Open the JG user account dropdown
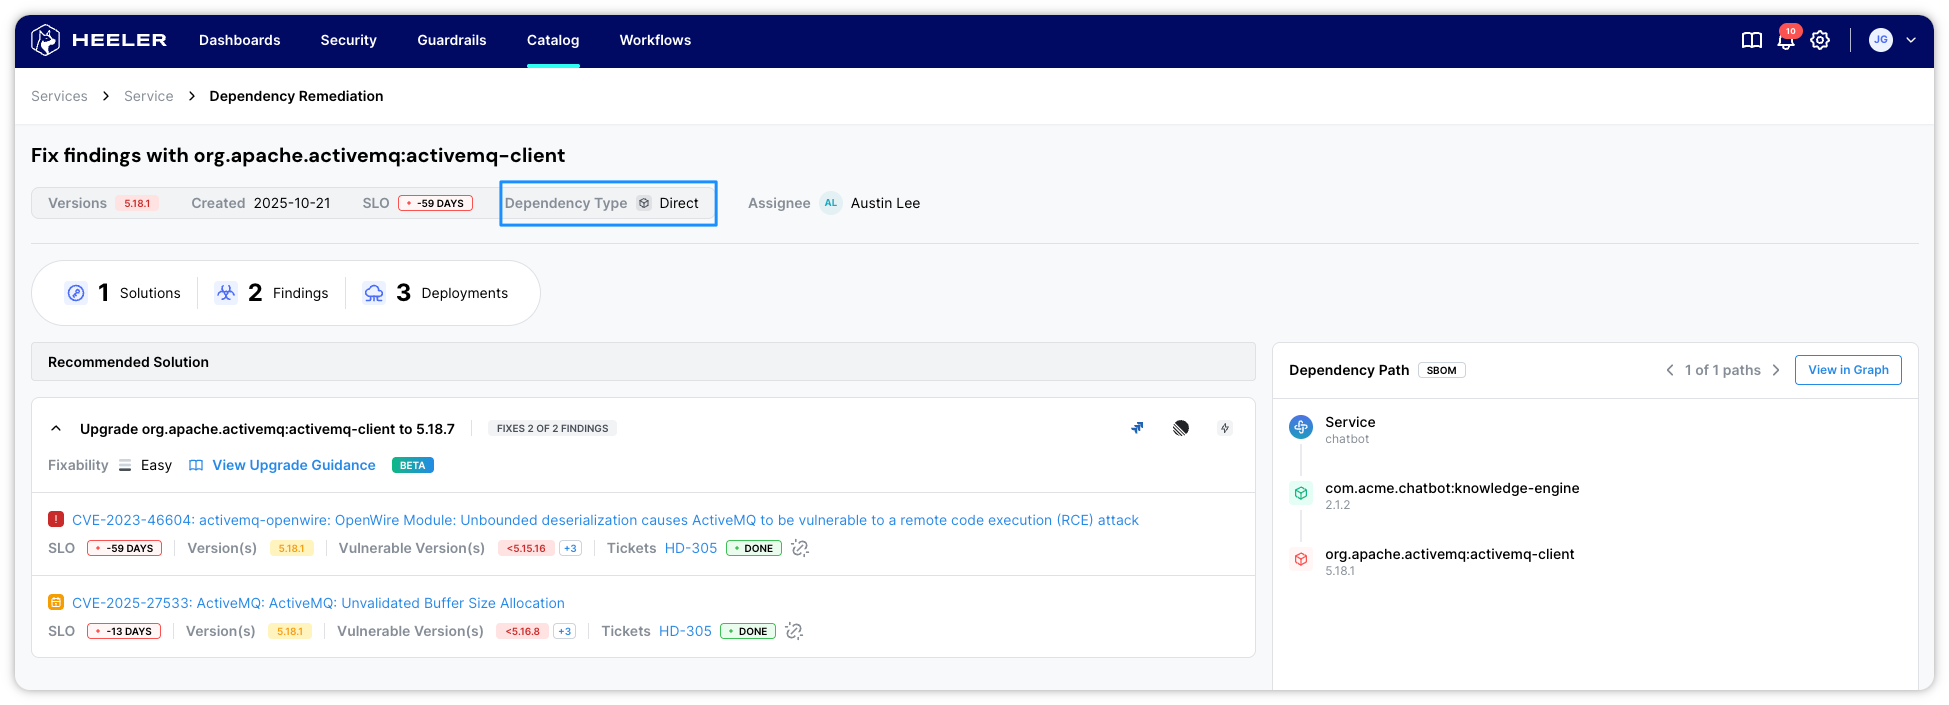 click(1893, 40)
